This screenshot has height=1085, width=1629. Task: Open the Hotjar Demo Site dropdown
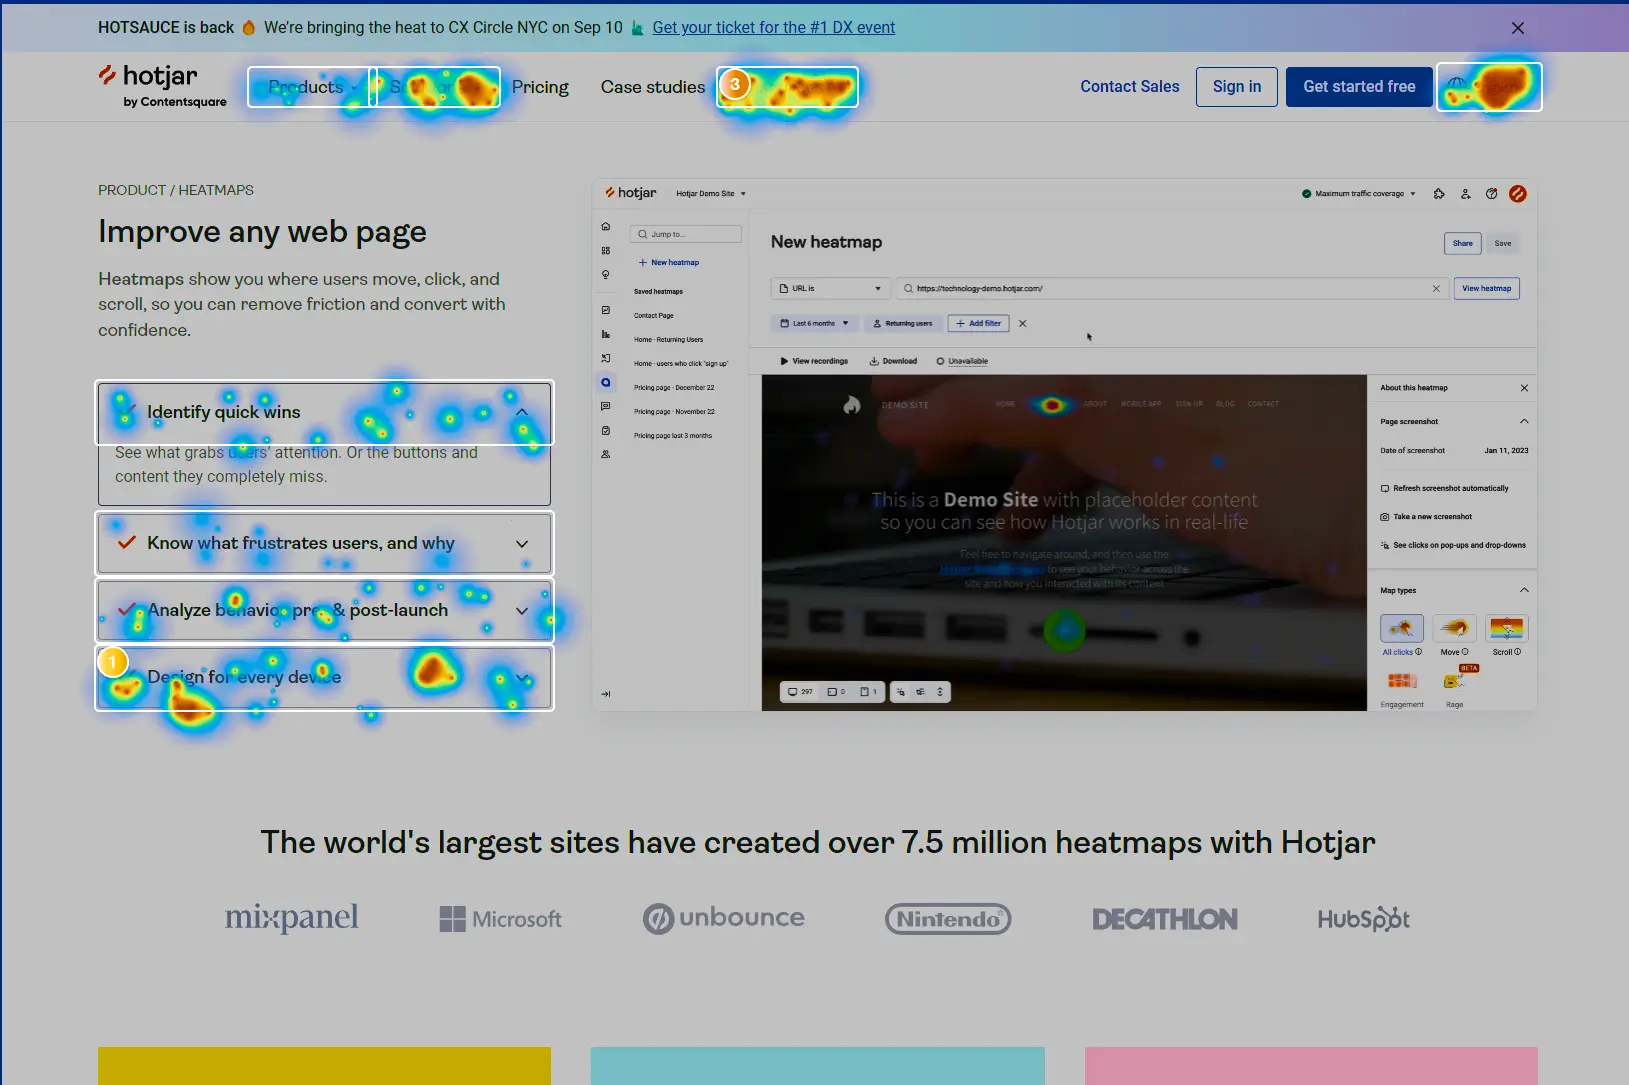[x=710, y=194]
